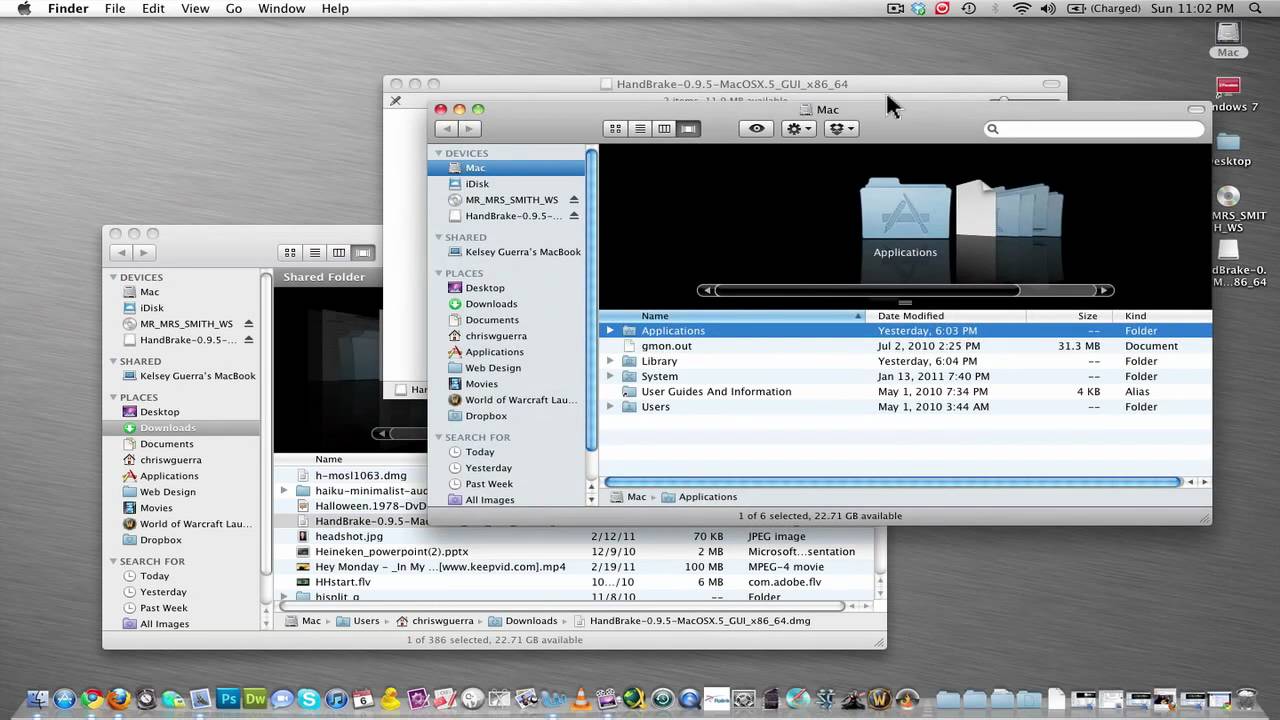Open the Go menu
The image size is (1280, 720).
click(234, 8)
